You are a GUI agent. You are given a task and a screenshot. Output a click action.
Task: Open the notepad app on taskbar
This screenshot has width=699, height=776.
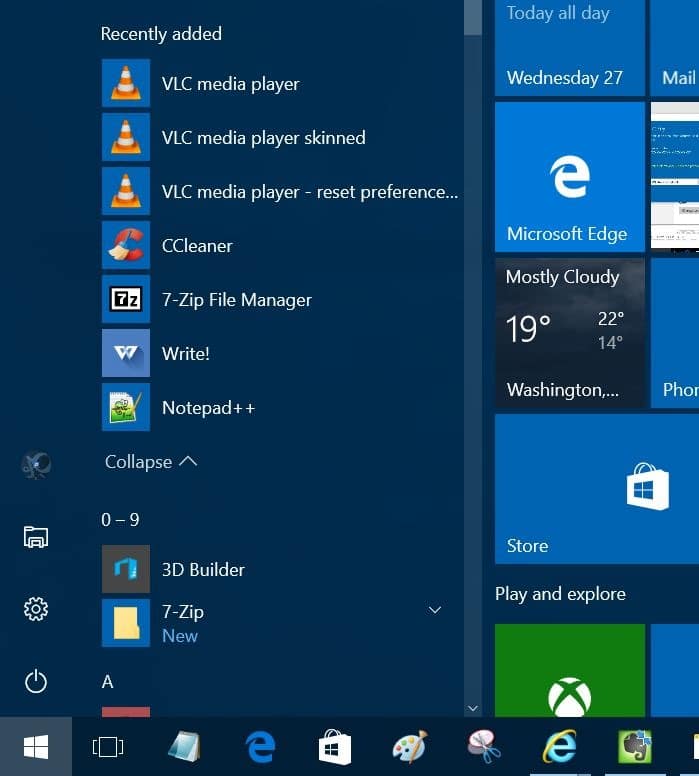pyautogui.click(x=184, y=746)
